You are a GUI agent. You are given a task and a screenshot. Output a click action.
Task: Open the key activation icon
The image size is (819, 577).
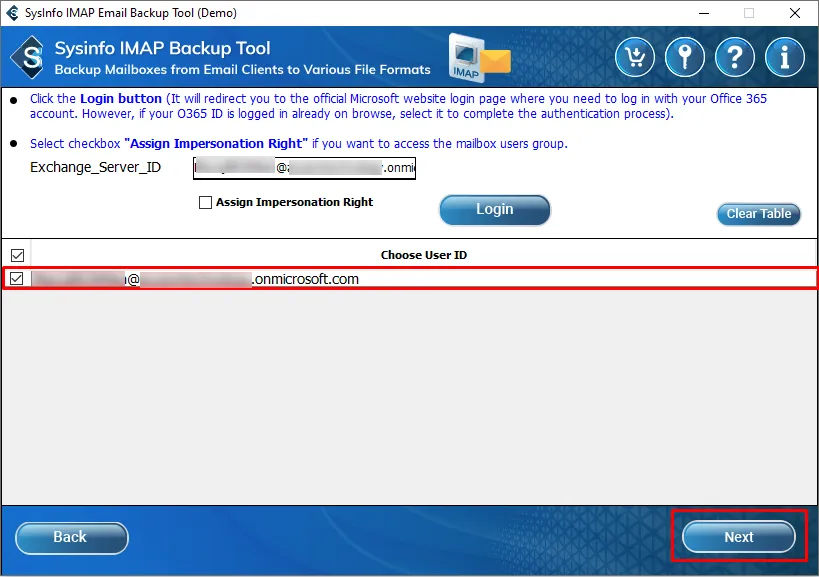[685, 57]
